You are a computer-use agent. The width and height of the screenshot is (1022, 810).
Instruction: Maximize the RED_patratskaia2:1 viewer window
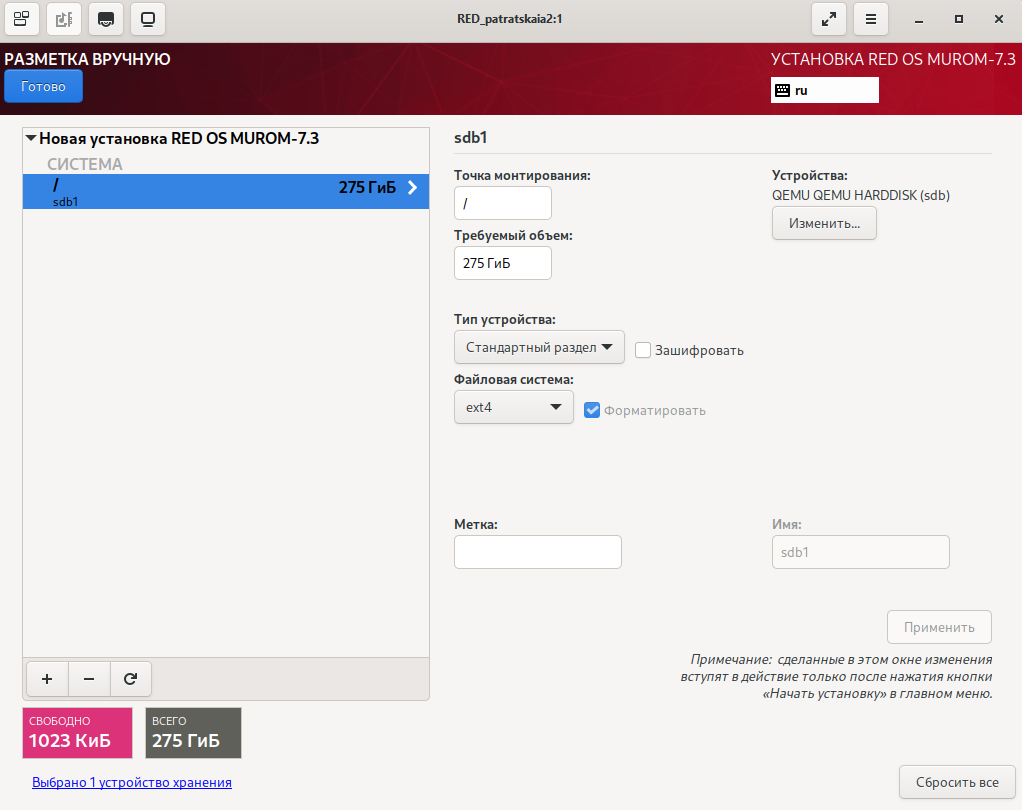point(958,20)
